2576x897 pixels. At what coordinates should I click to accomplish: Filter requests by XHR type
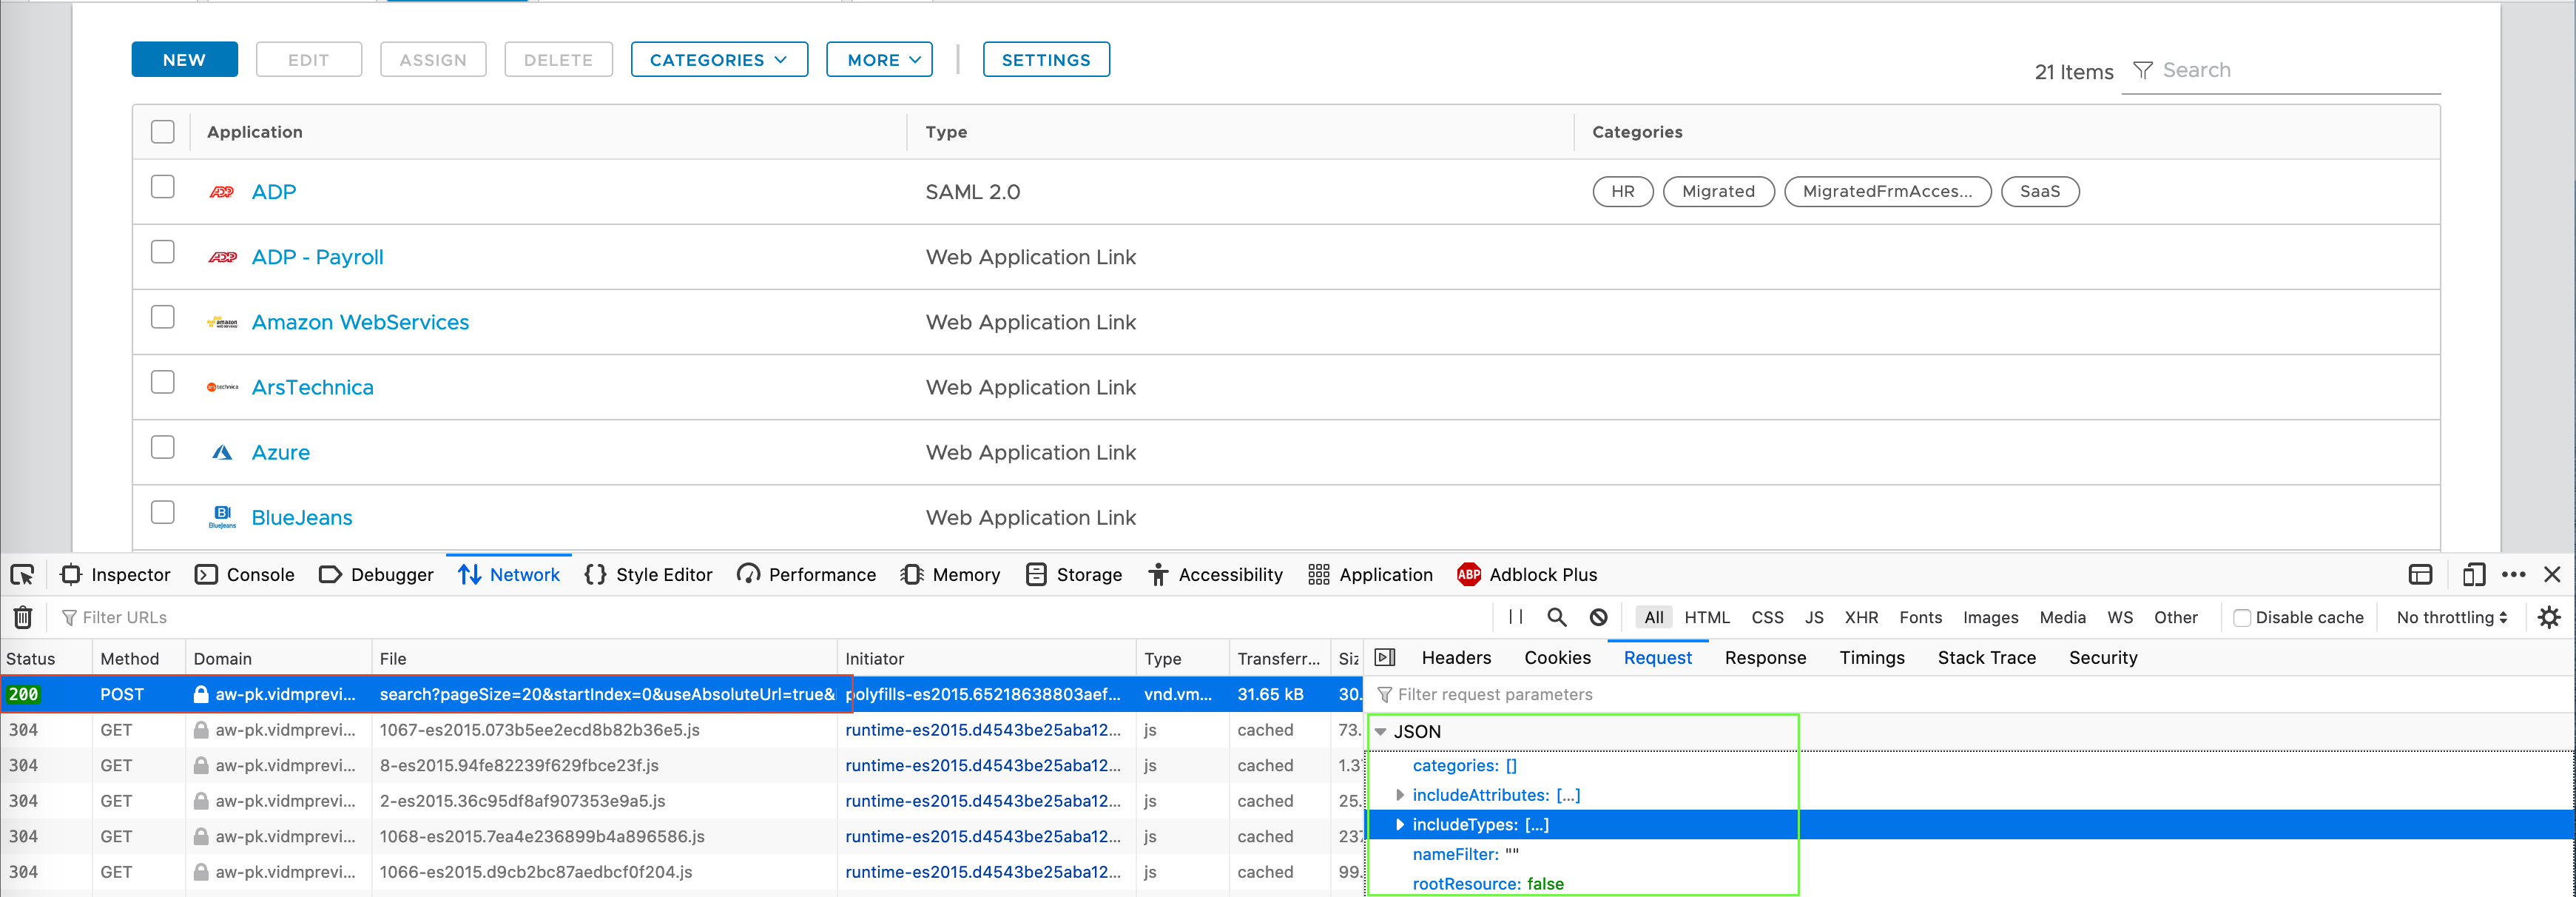pos(1861,618)
